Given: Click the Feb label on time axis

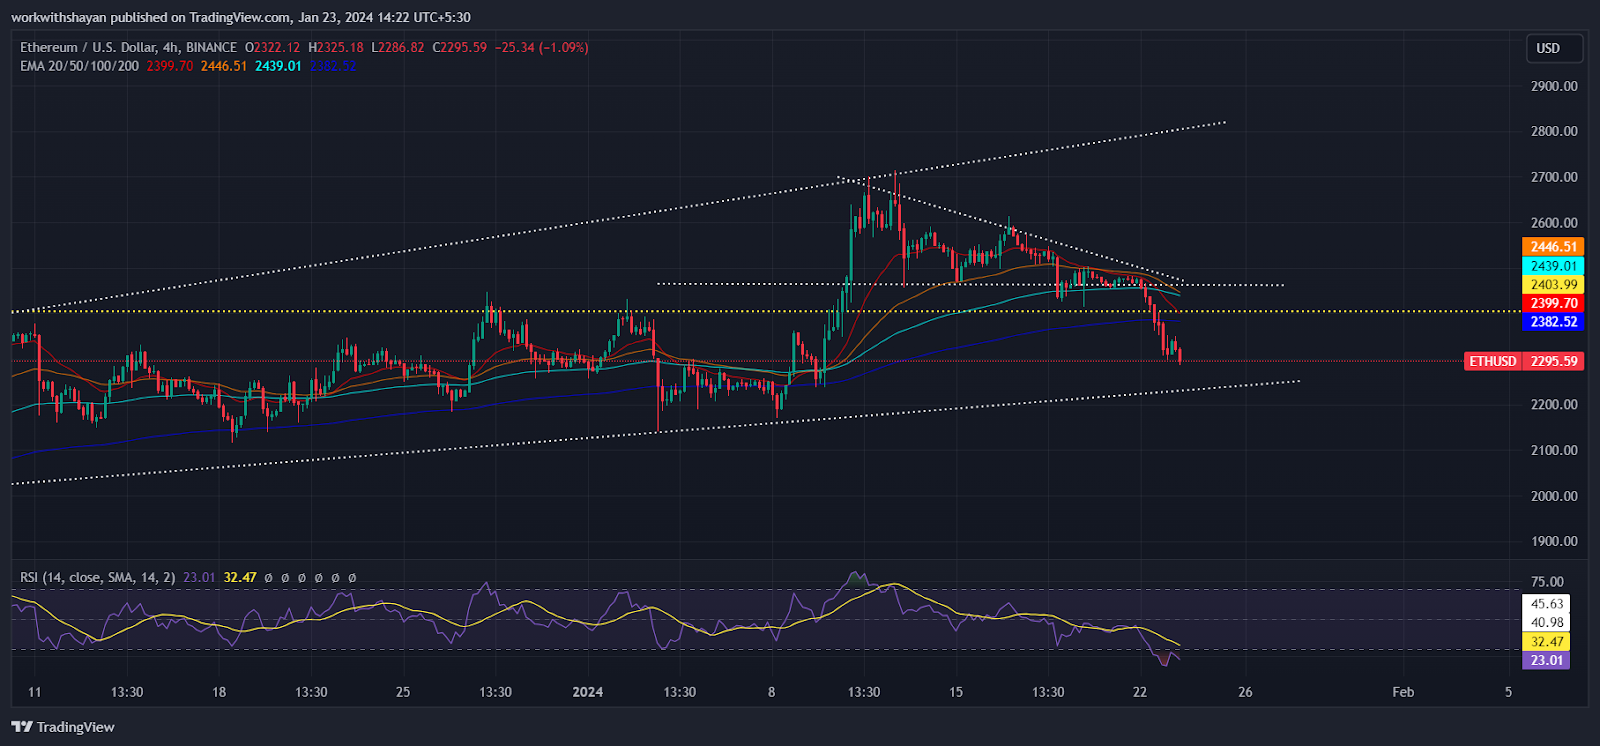Looking at the screenshot, I should coord(1403,692).
